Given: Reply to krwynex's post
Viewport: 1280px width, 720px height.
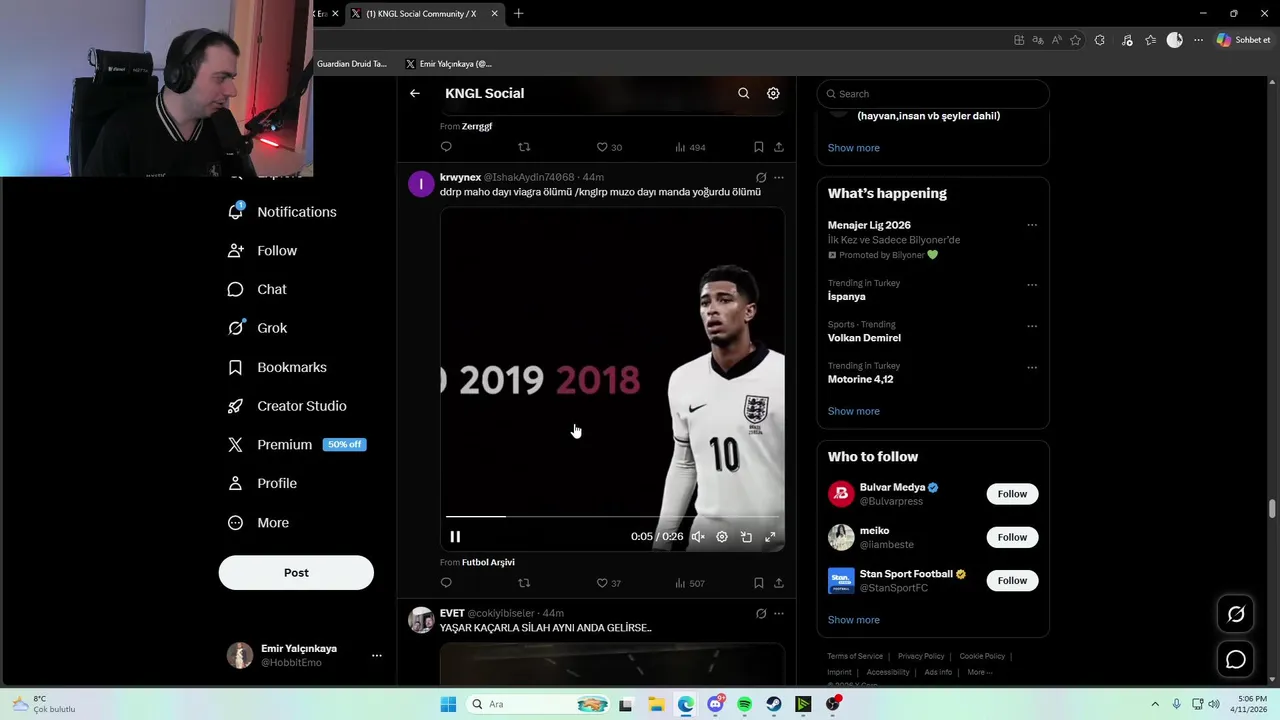Looking at the screenshot, I should click(446, 583).
